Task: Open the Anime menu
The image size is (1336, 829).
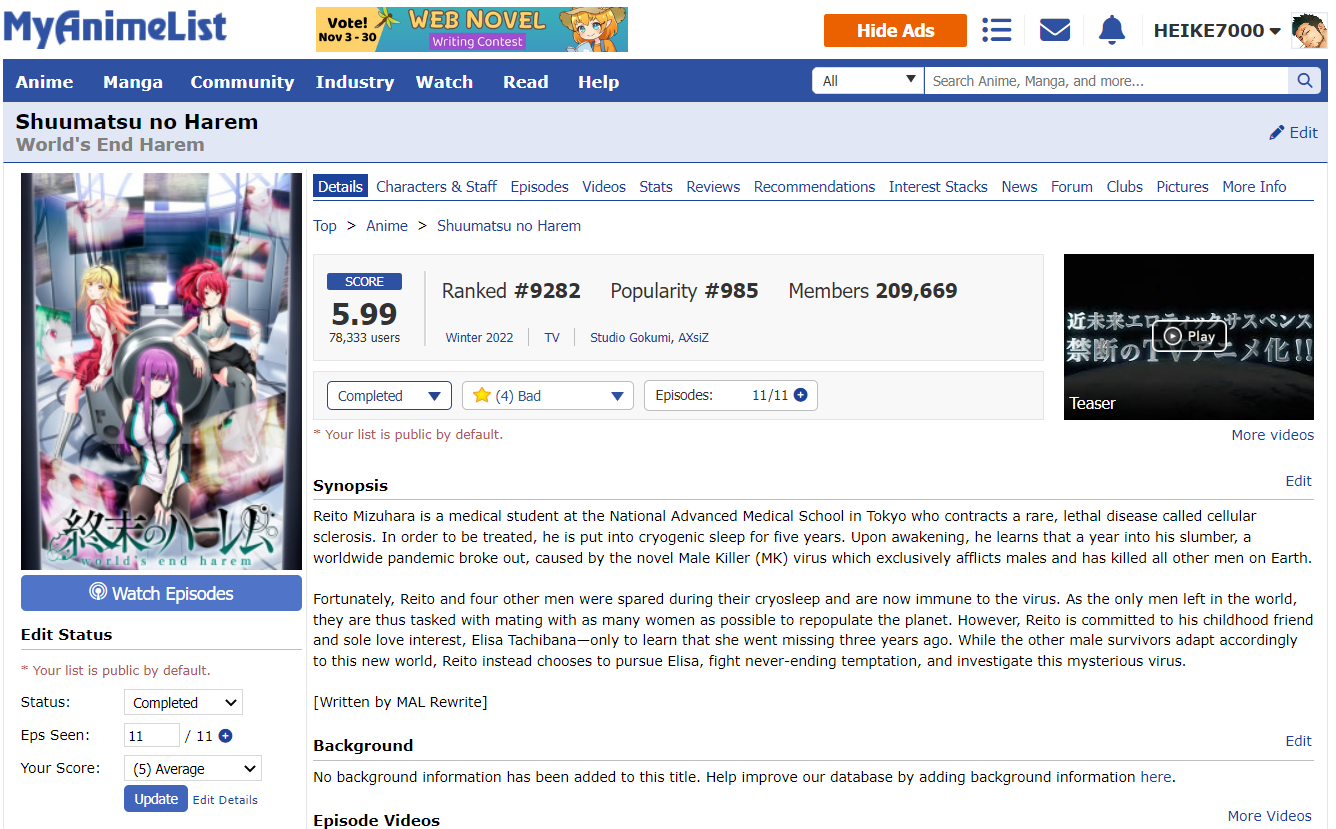Action: click(x=44, y=82)
